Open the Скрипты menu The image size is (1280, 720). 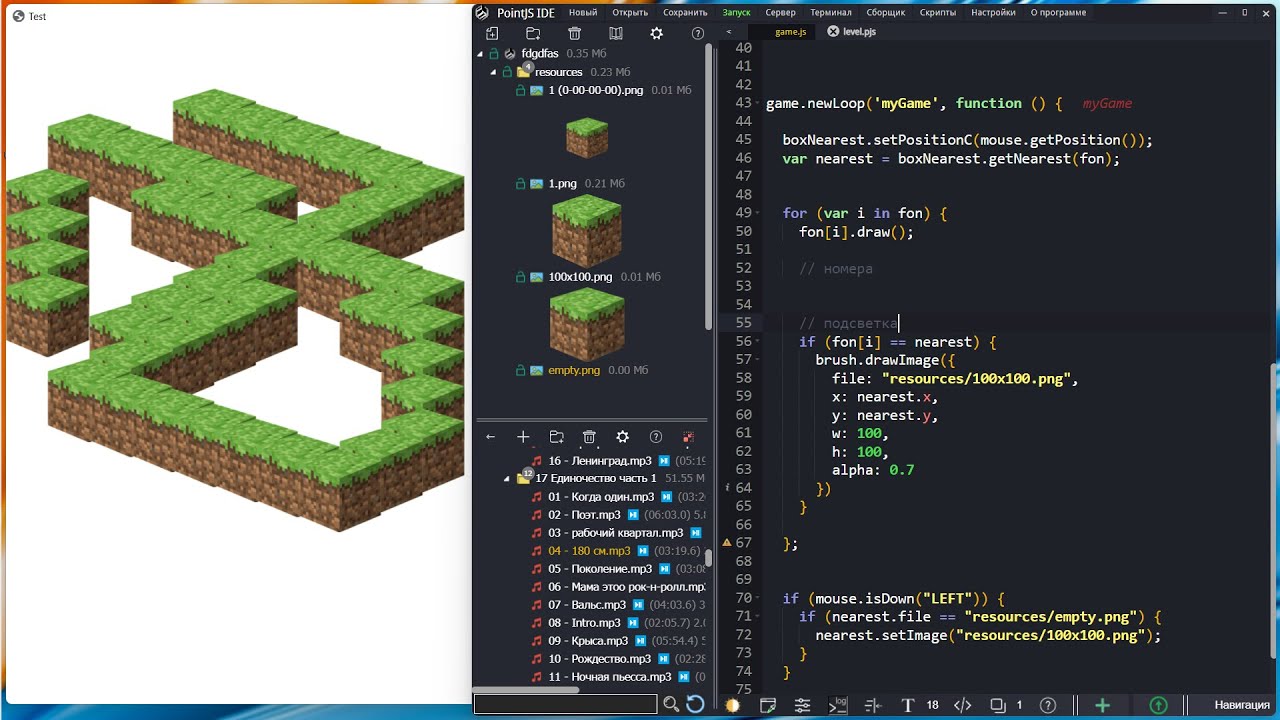[x=938, y=13]
